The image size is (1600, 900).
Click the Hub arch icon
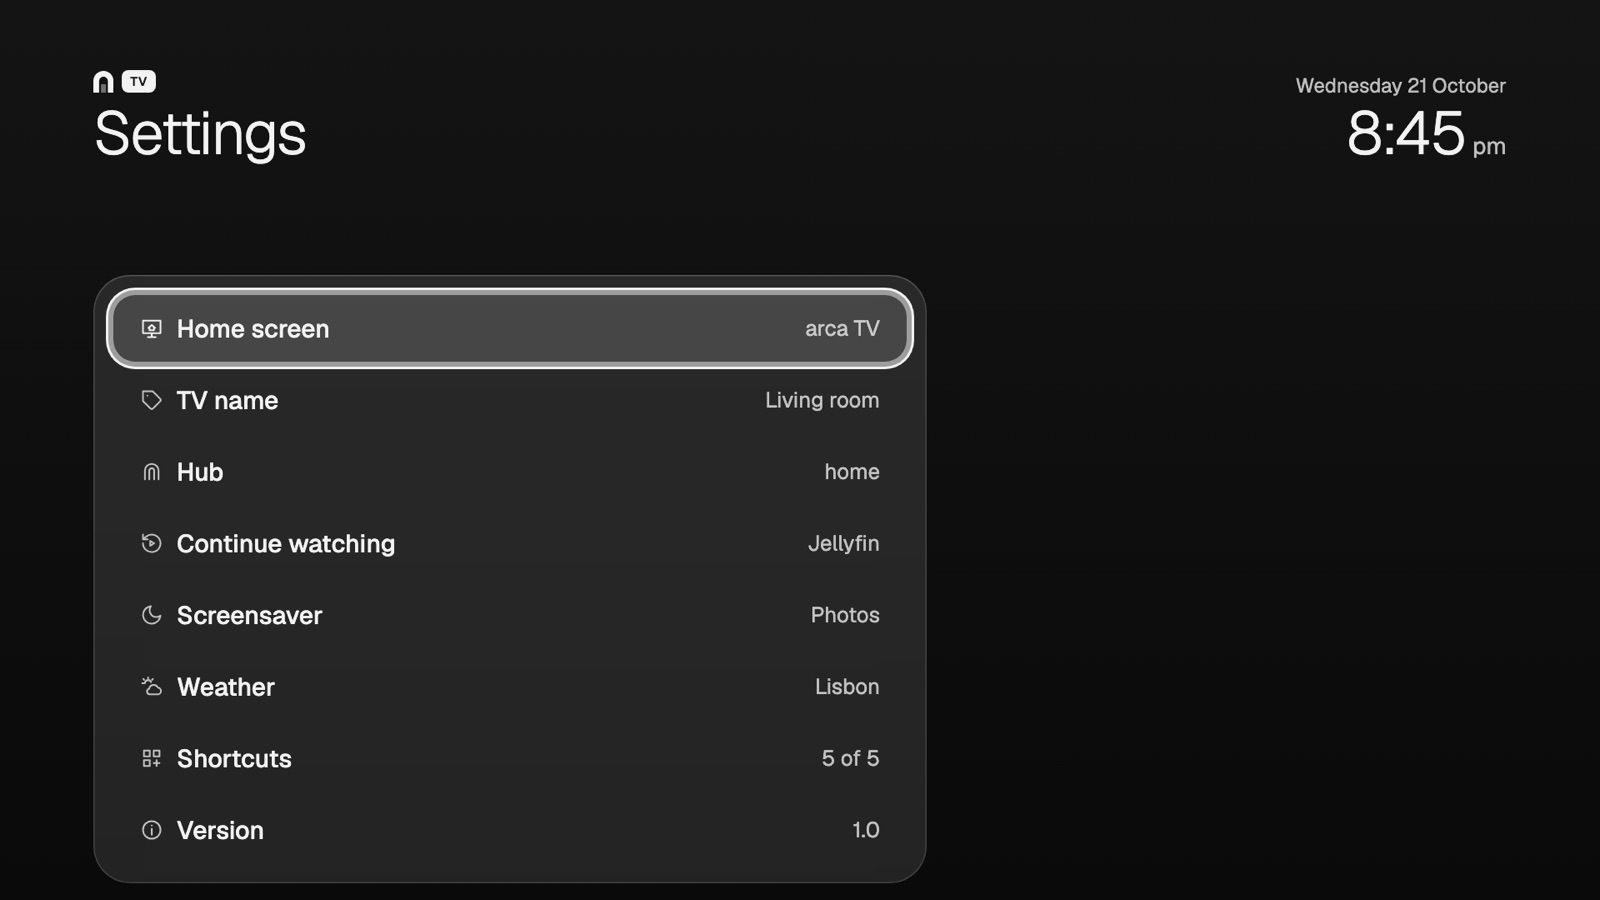pyautogui.click(x=151, y=472)
